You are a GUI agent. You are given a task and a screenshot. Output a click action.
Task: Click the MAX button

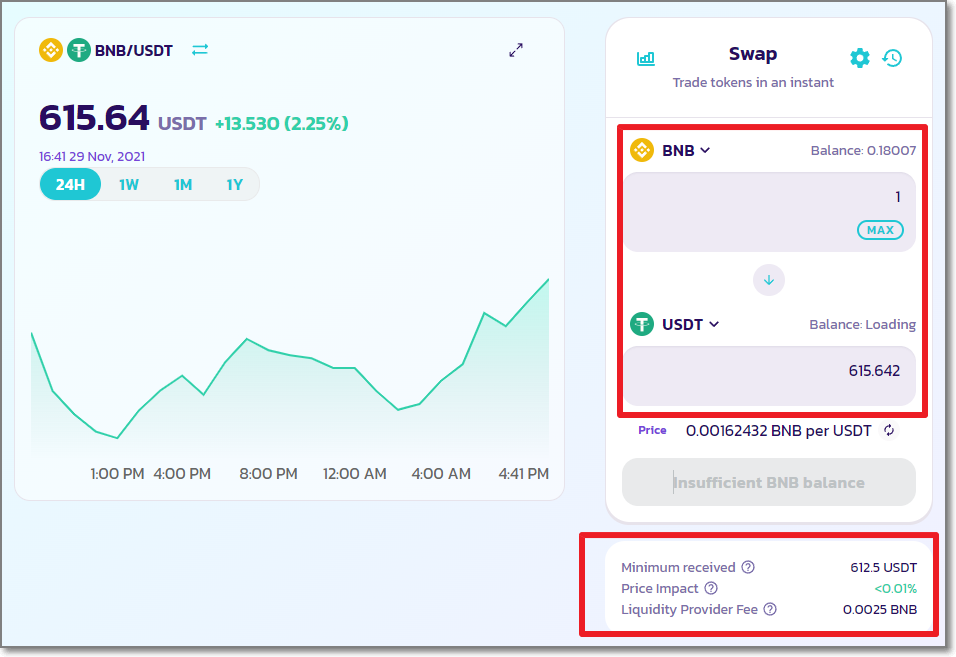880,230
